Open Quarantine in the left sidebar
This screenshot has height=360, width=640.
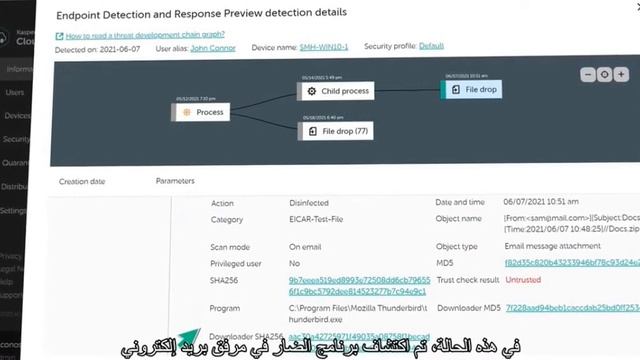click(15, 163)
